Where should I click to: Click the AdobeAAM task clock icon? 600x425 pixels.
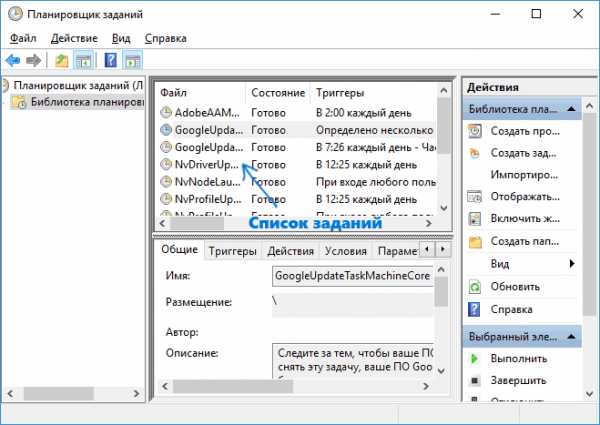coord(166,112)
